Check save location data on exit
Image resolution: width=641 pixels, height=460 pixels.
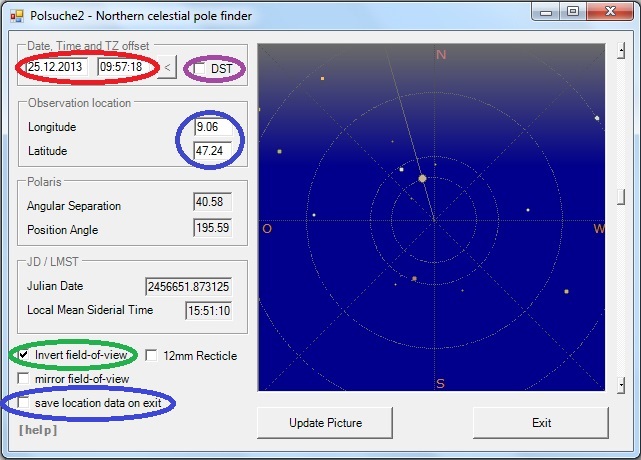(23, 403)
